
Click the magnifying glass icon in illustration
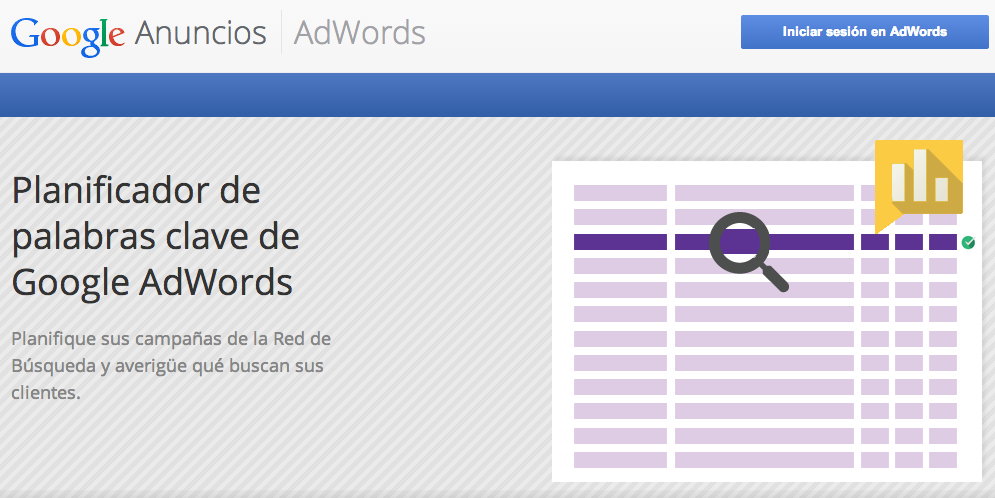coord(748,251)
